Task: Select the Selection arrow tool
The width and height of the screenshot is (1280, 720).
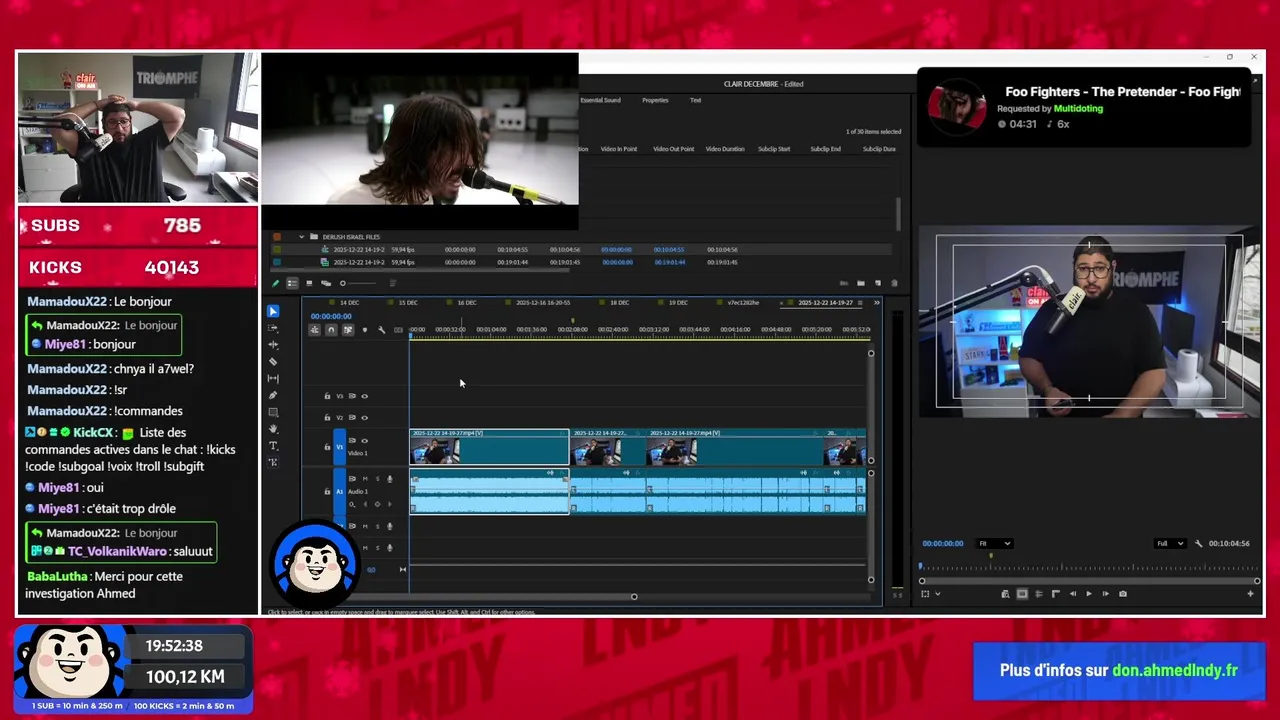Action: coord(273,311)
